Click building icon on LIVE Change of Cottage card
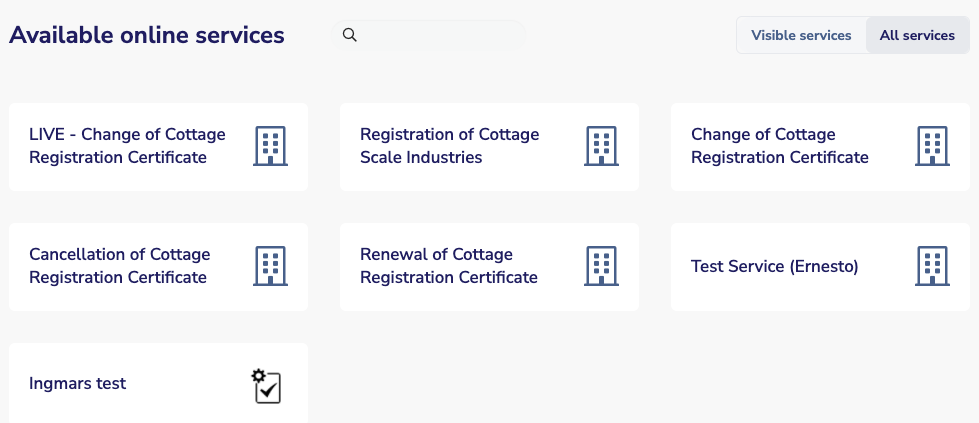Viewport: 979px width, 423px height. 270,146
